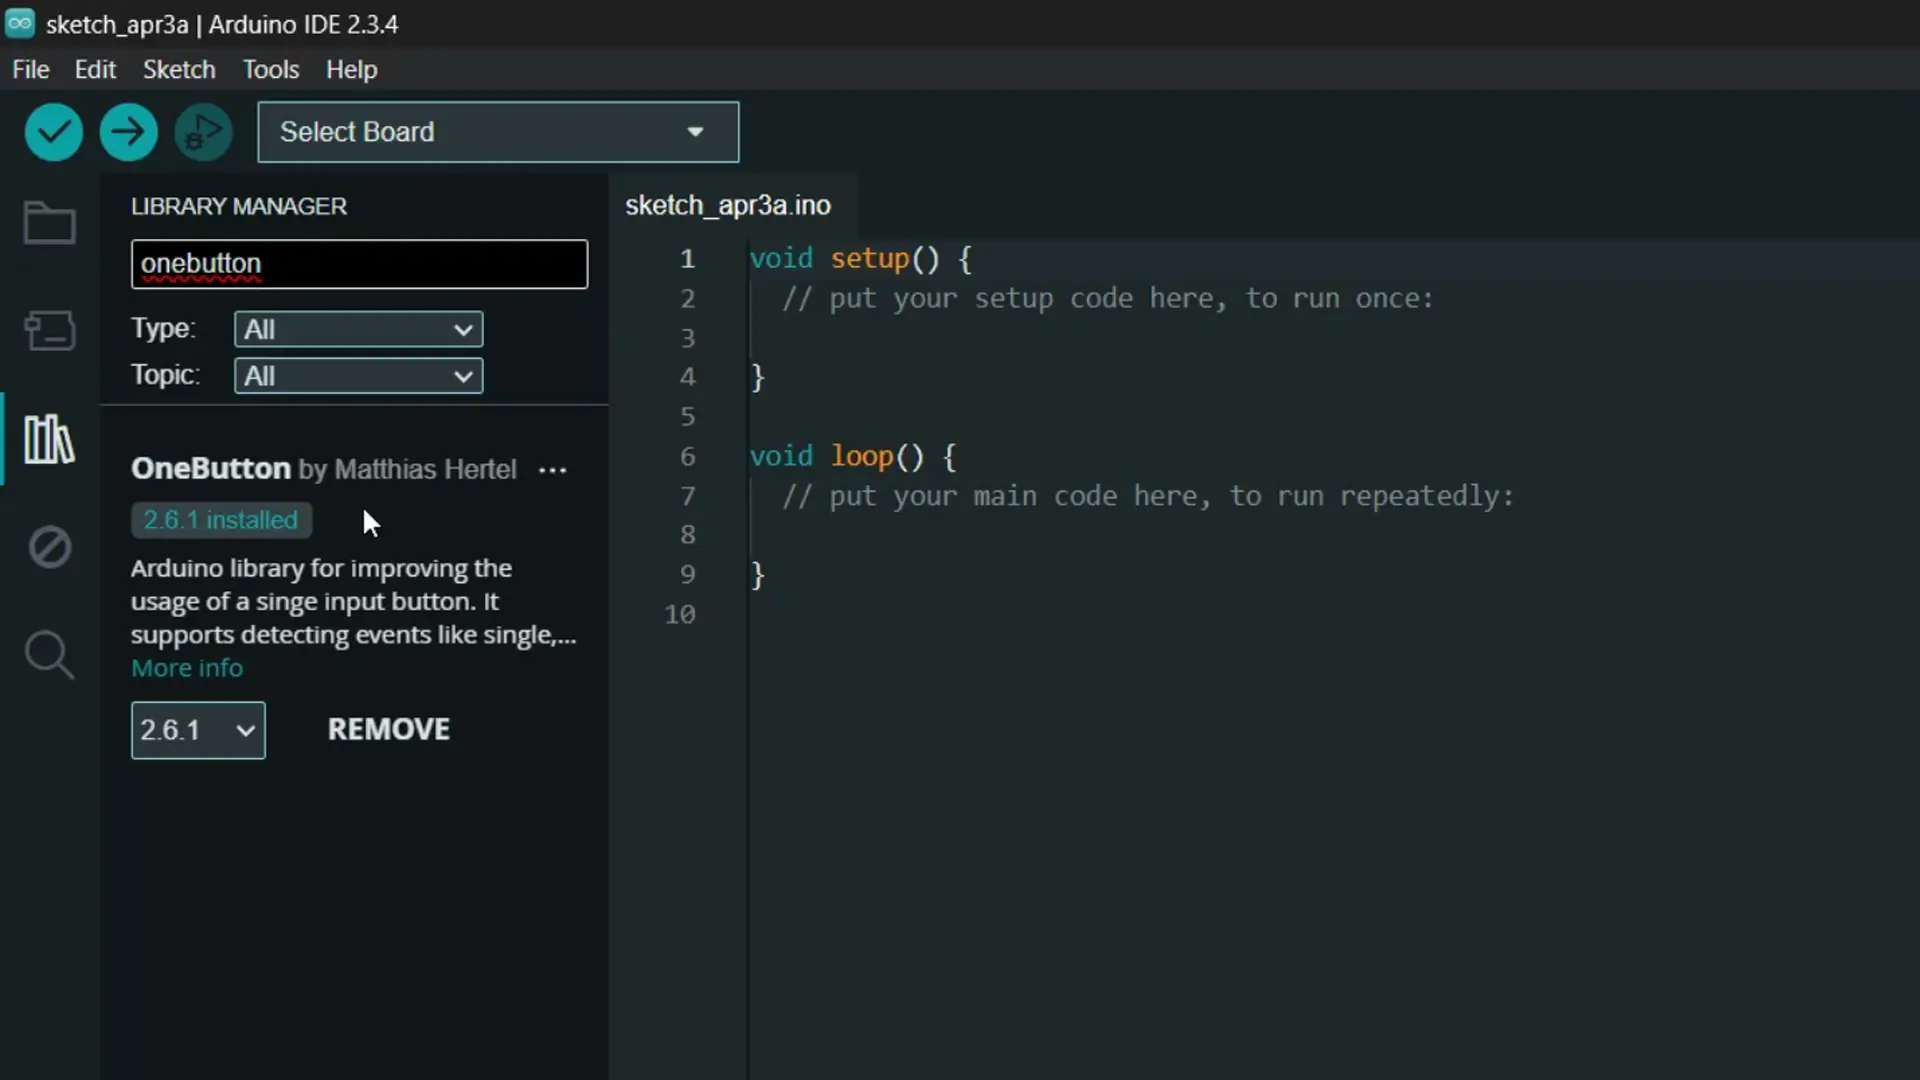Expand the 2.6.1 version selector
The height and width of the screenshot is (1080, 1920).
click(198, 730)
